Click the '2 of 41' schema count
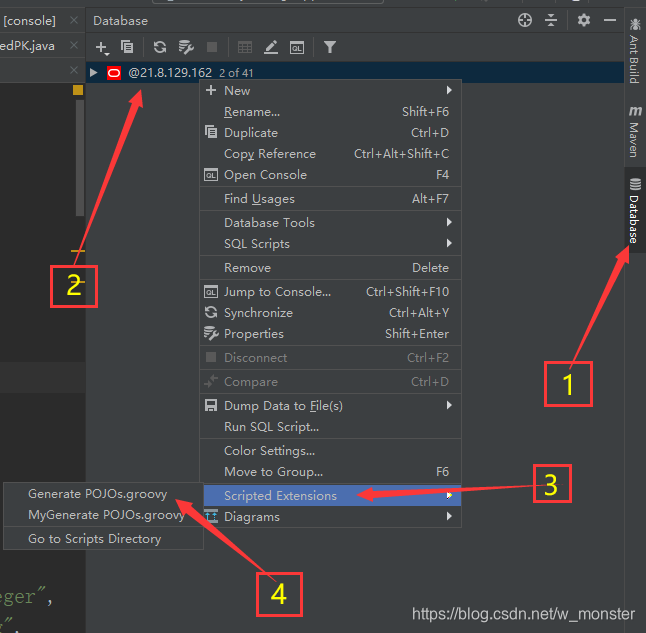 236,73
